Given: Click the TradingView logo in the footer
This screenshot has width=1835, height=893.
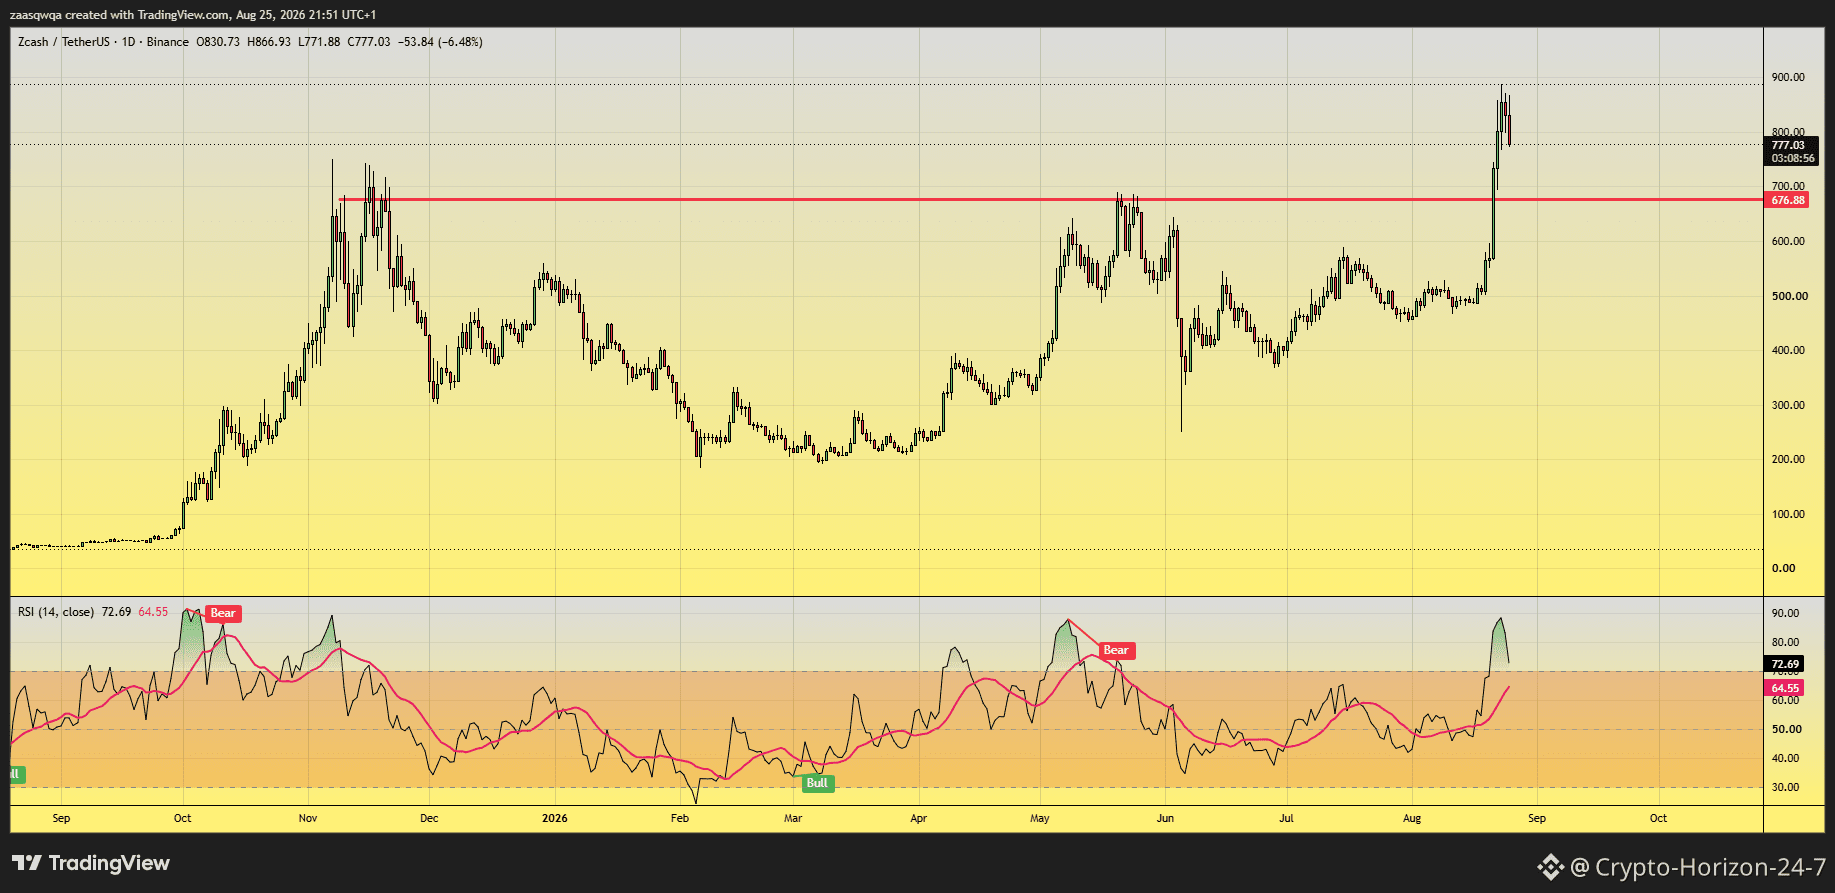Looking at the screenshot, I should click(91, 863).
